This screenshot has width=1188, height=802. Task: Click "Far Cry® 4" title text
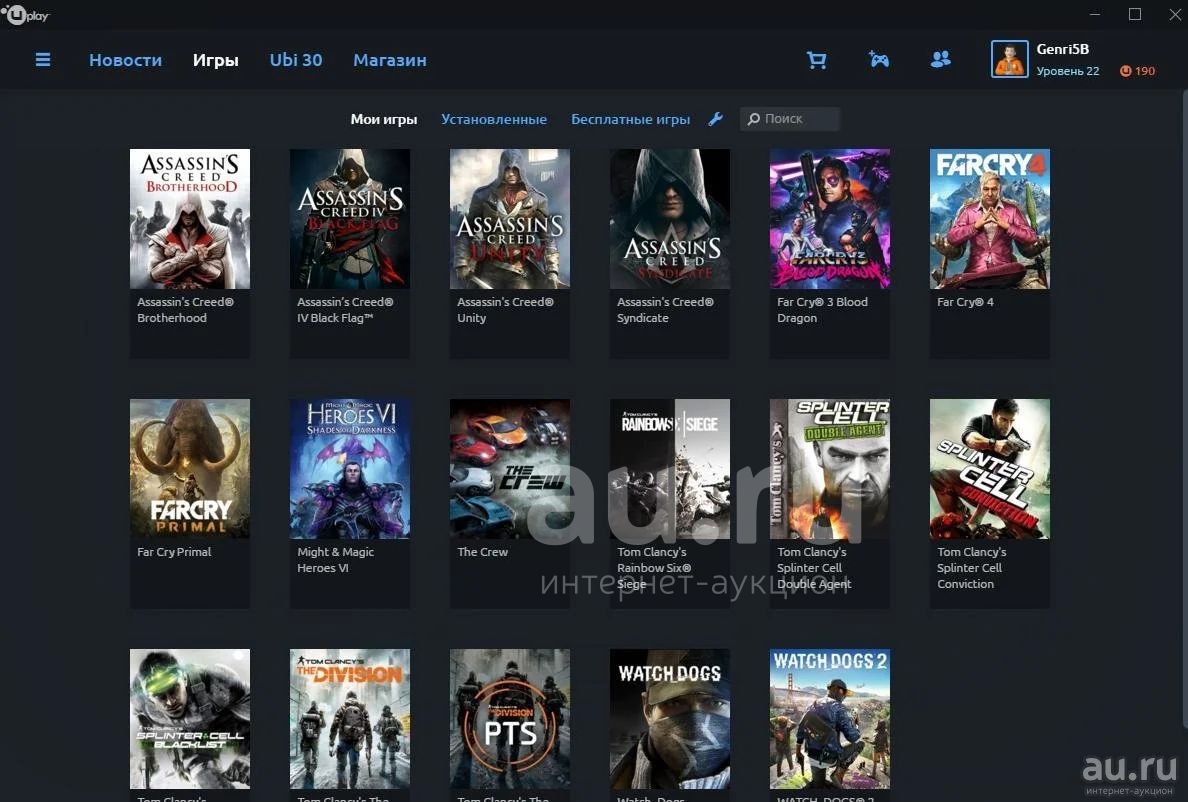point(964,302)
